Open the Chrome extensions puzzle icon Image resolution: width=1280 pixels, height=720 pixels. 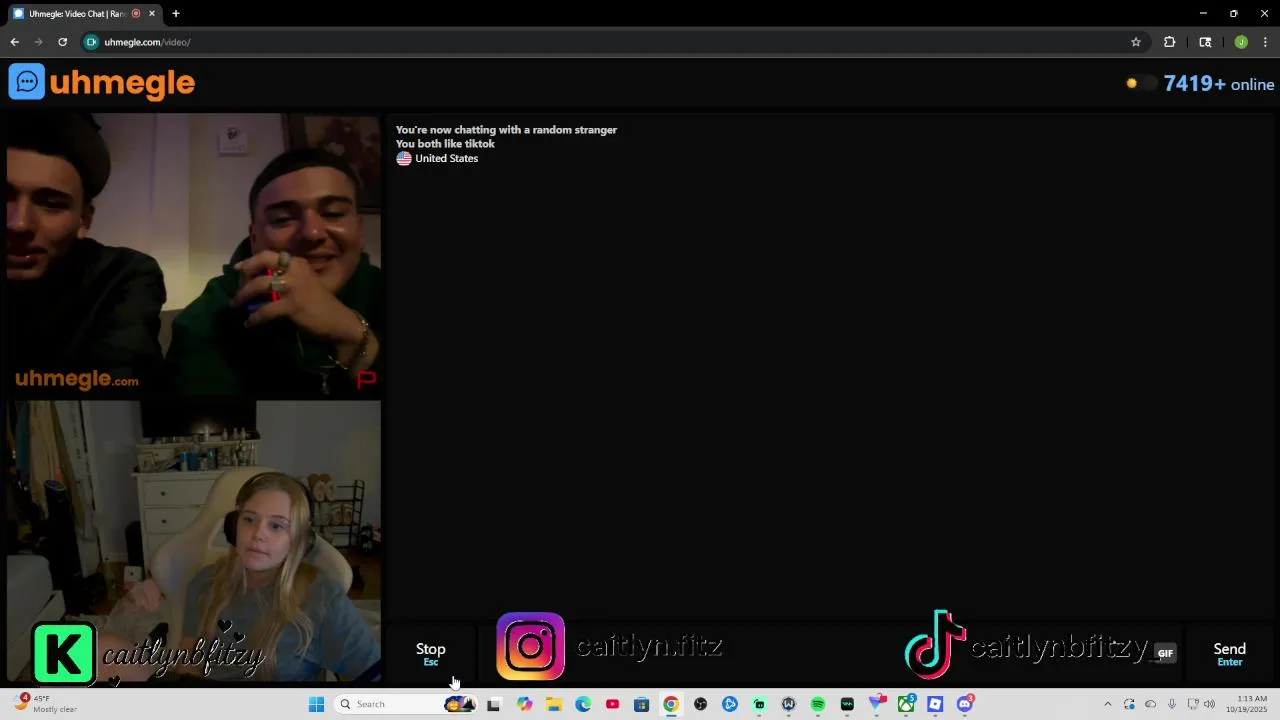[1169, 42]
